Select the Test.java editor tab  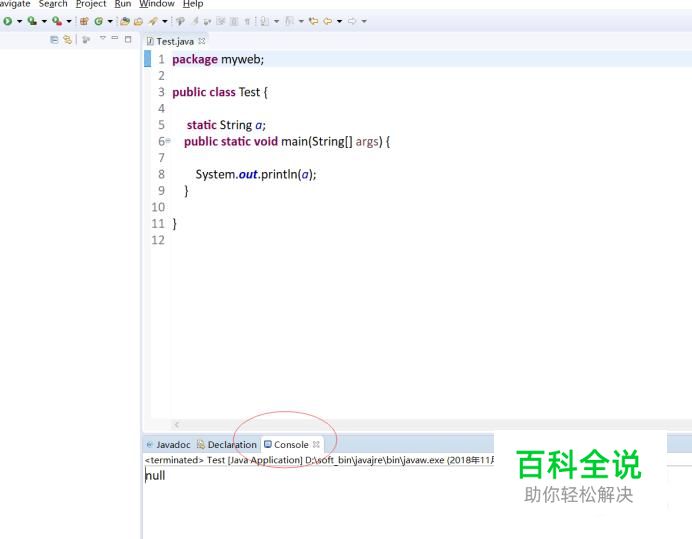point(175,41)
